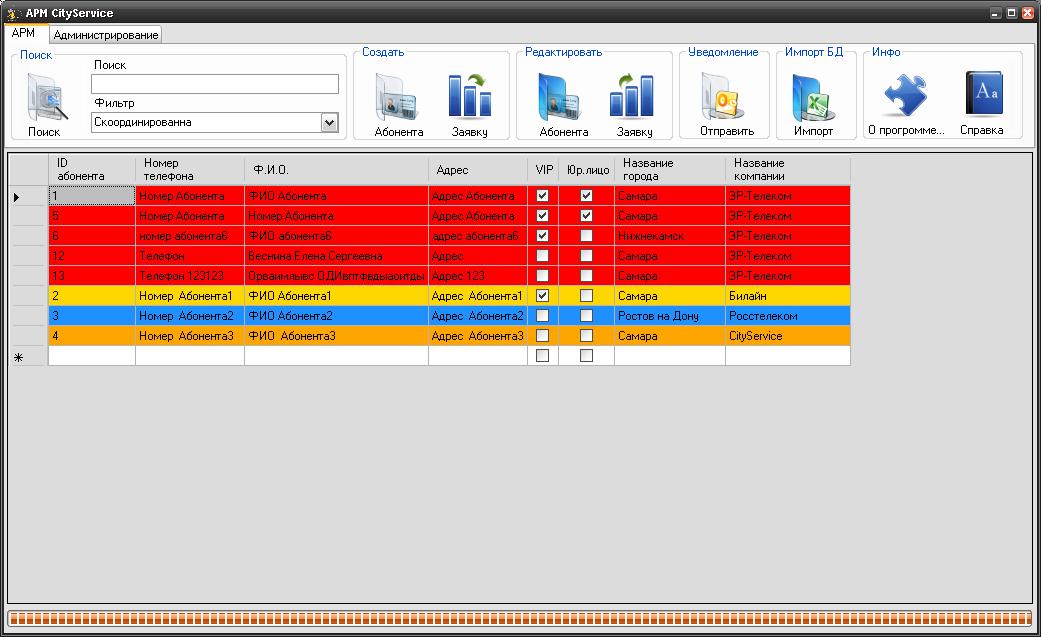This screenshot has height=637, width=1041.
Task: Toggle VIP checkbox for subscriber ID 5
Action: tap(542, 215)
